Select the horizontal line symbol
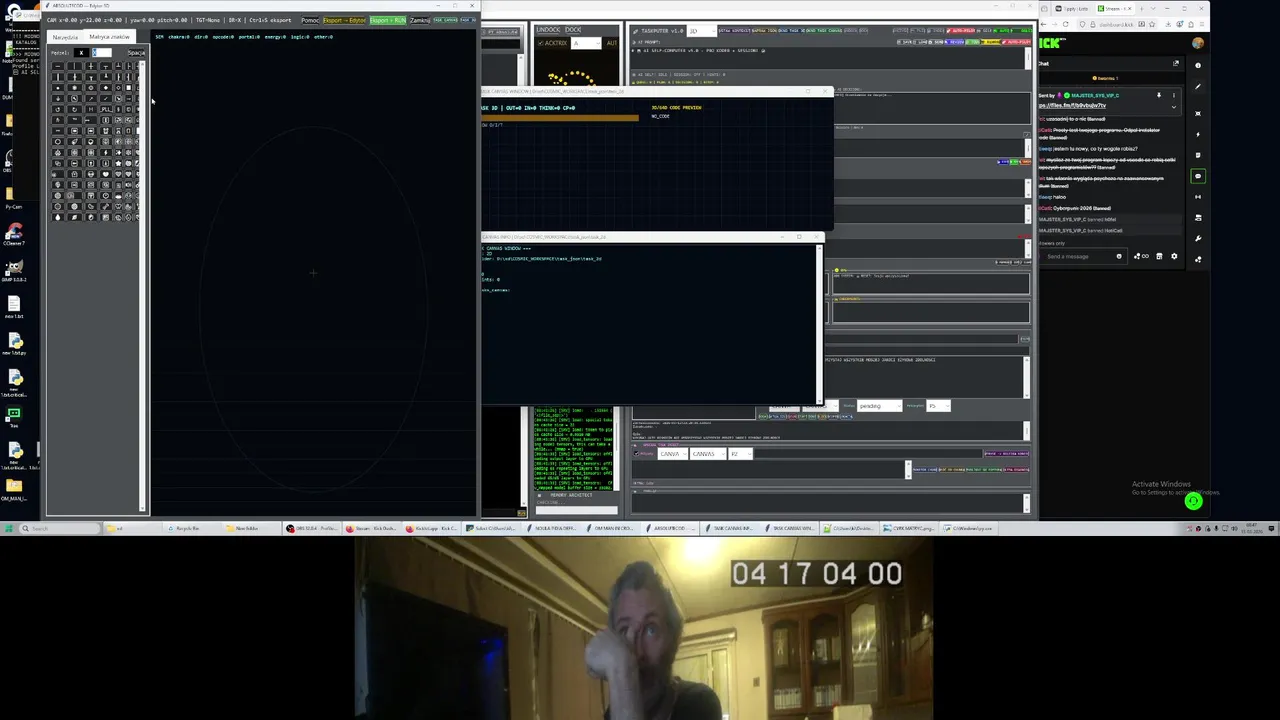This screenshot has height=720, width=1280. (58, 66)
